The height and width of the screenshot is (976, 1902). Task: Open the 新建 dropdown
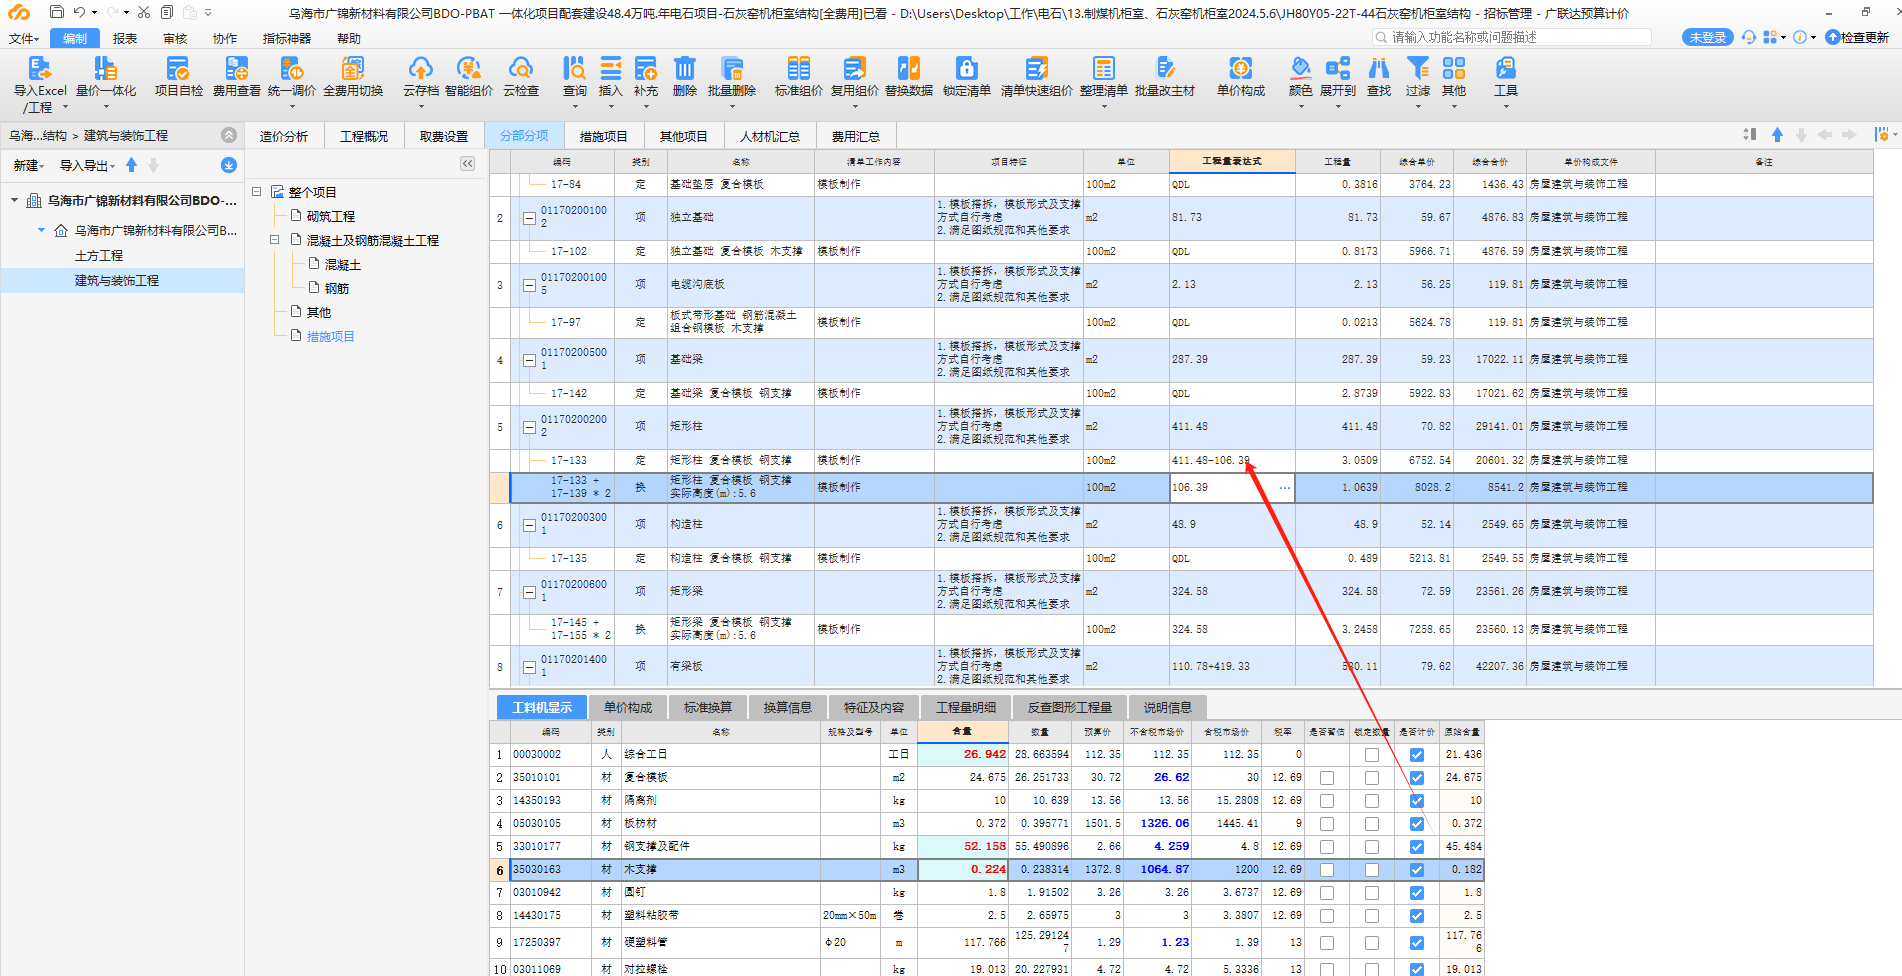pyautogui.click(x=29, y=166)
